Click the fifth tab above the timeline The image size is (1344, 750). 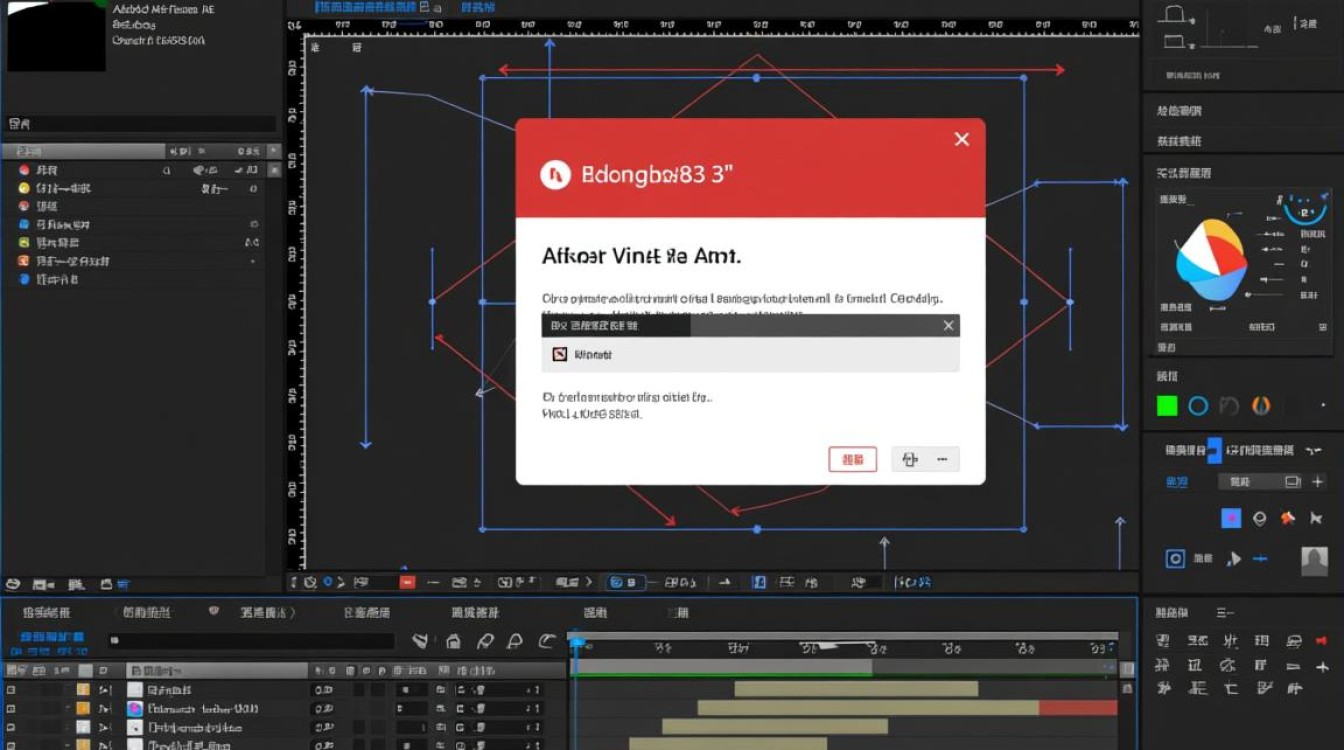tap(475, 612)
